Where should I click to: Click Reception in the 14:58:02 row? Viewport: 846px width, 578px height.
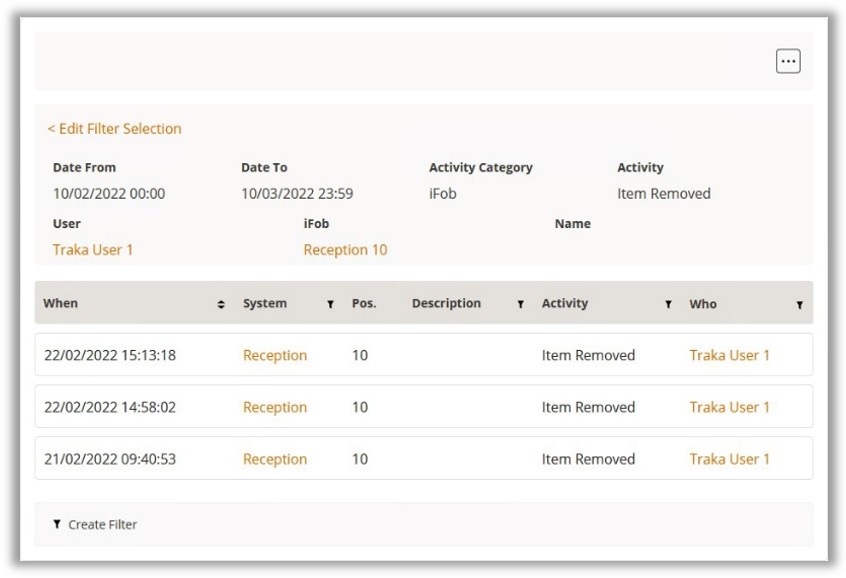[x=275, y=407]
